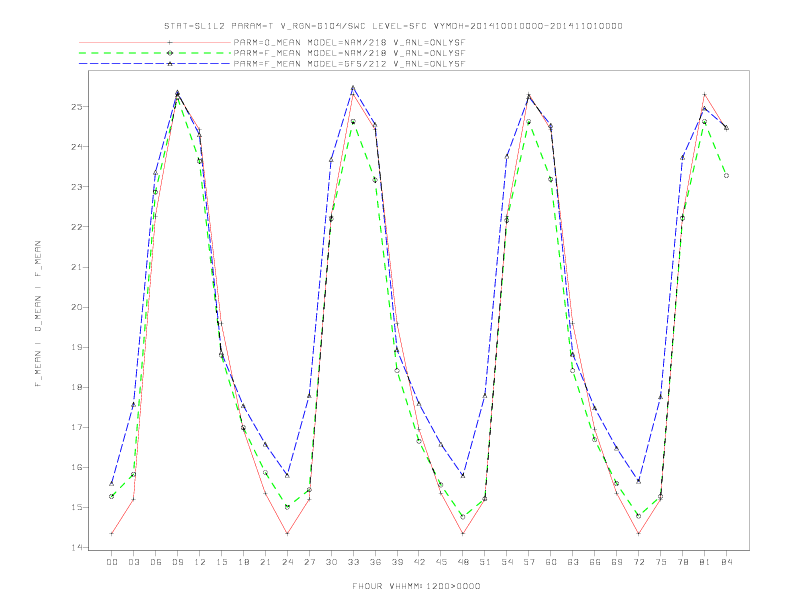The width and height of the screenshot is (792, 612).
Task: Click x-axis tick label 27
Action: 309,562
